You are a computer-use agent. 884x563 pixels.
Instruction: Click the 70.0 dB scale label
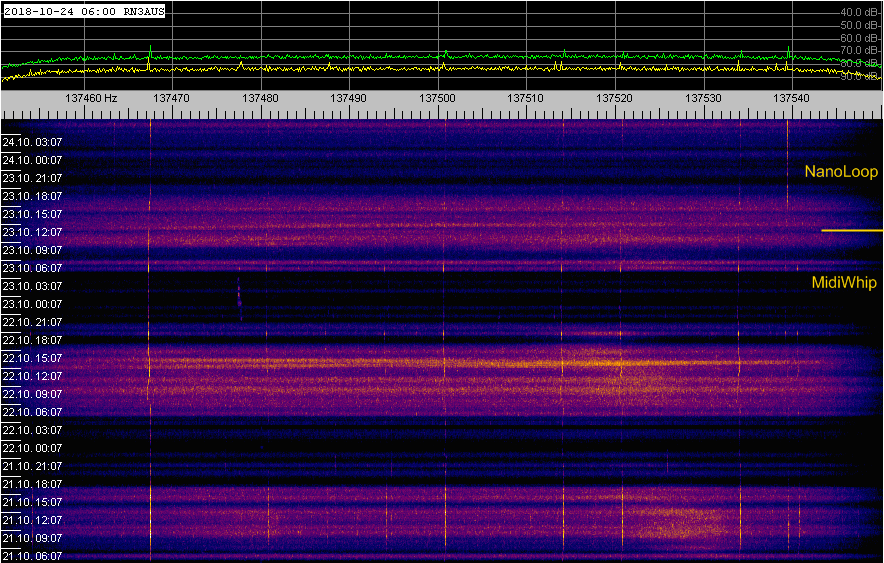tap(859, 50)
